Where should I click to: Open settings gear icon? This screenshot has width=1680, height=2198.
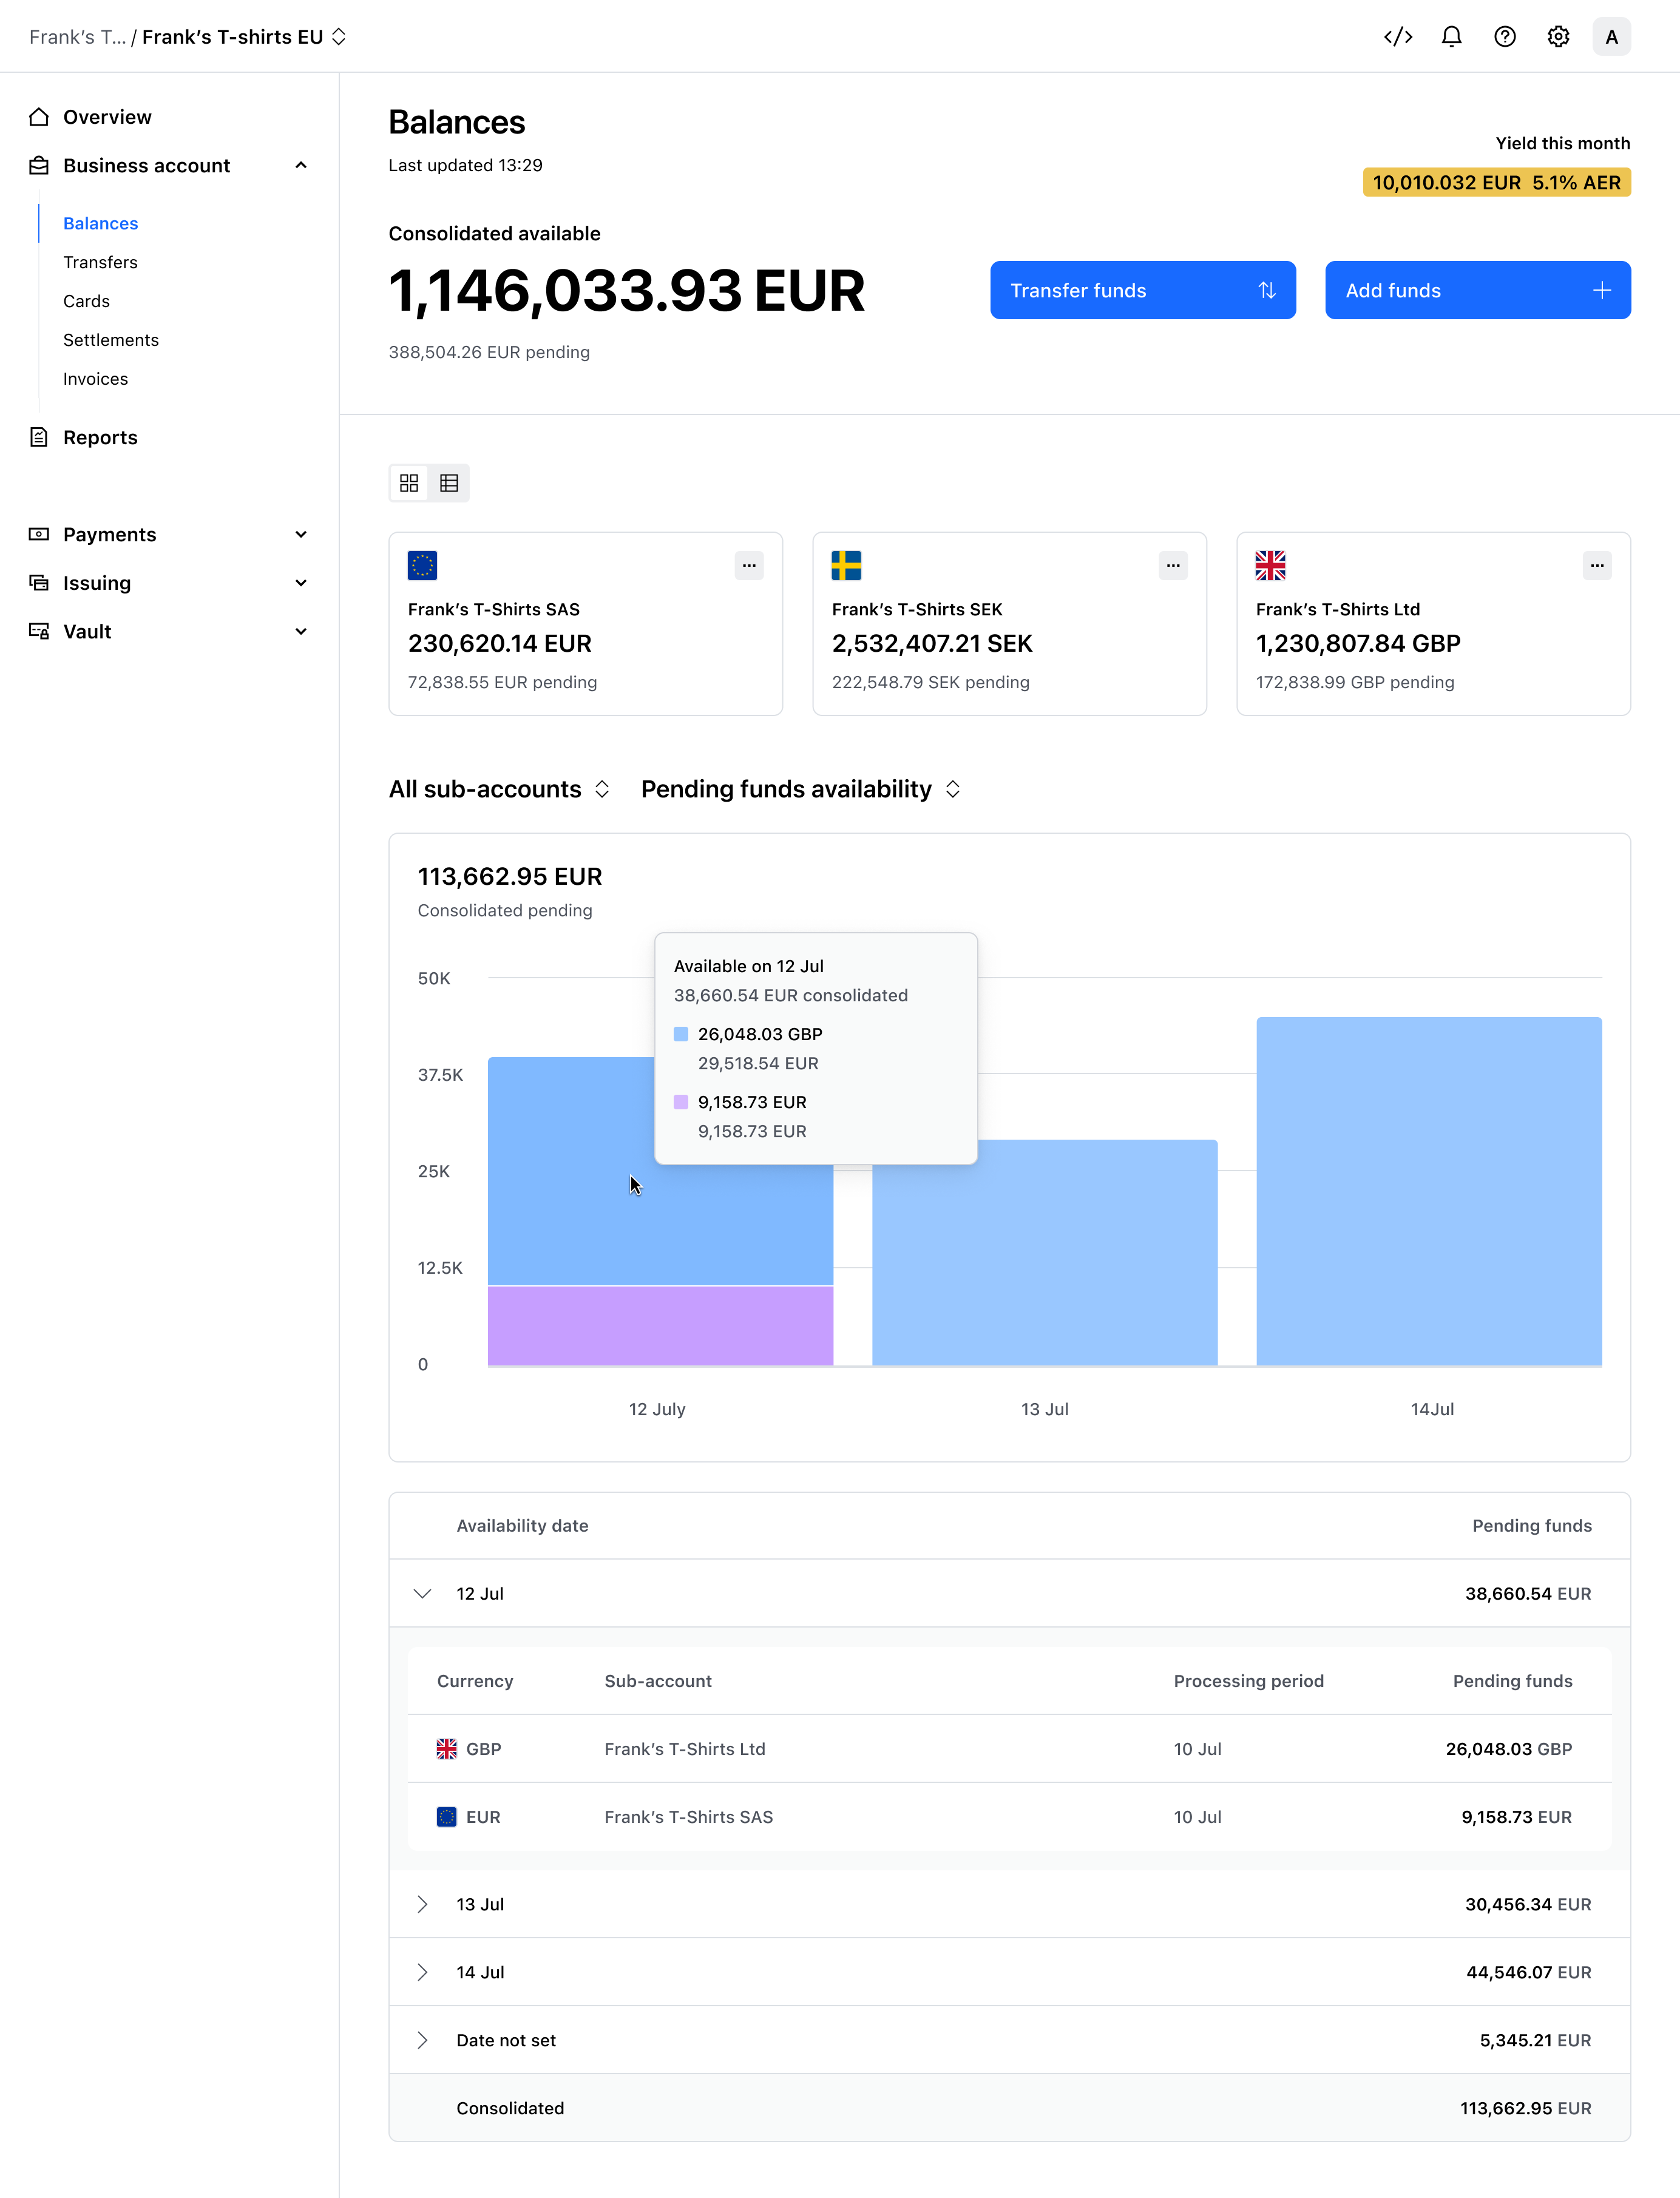coord(1558,37)
